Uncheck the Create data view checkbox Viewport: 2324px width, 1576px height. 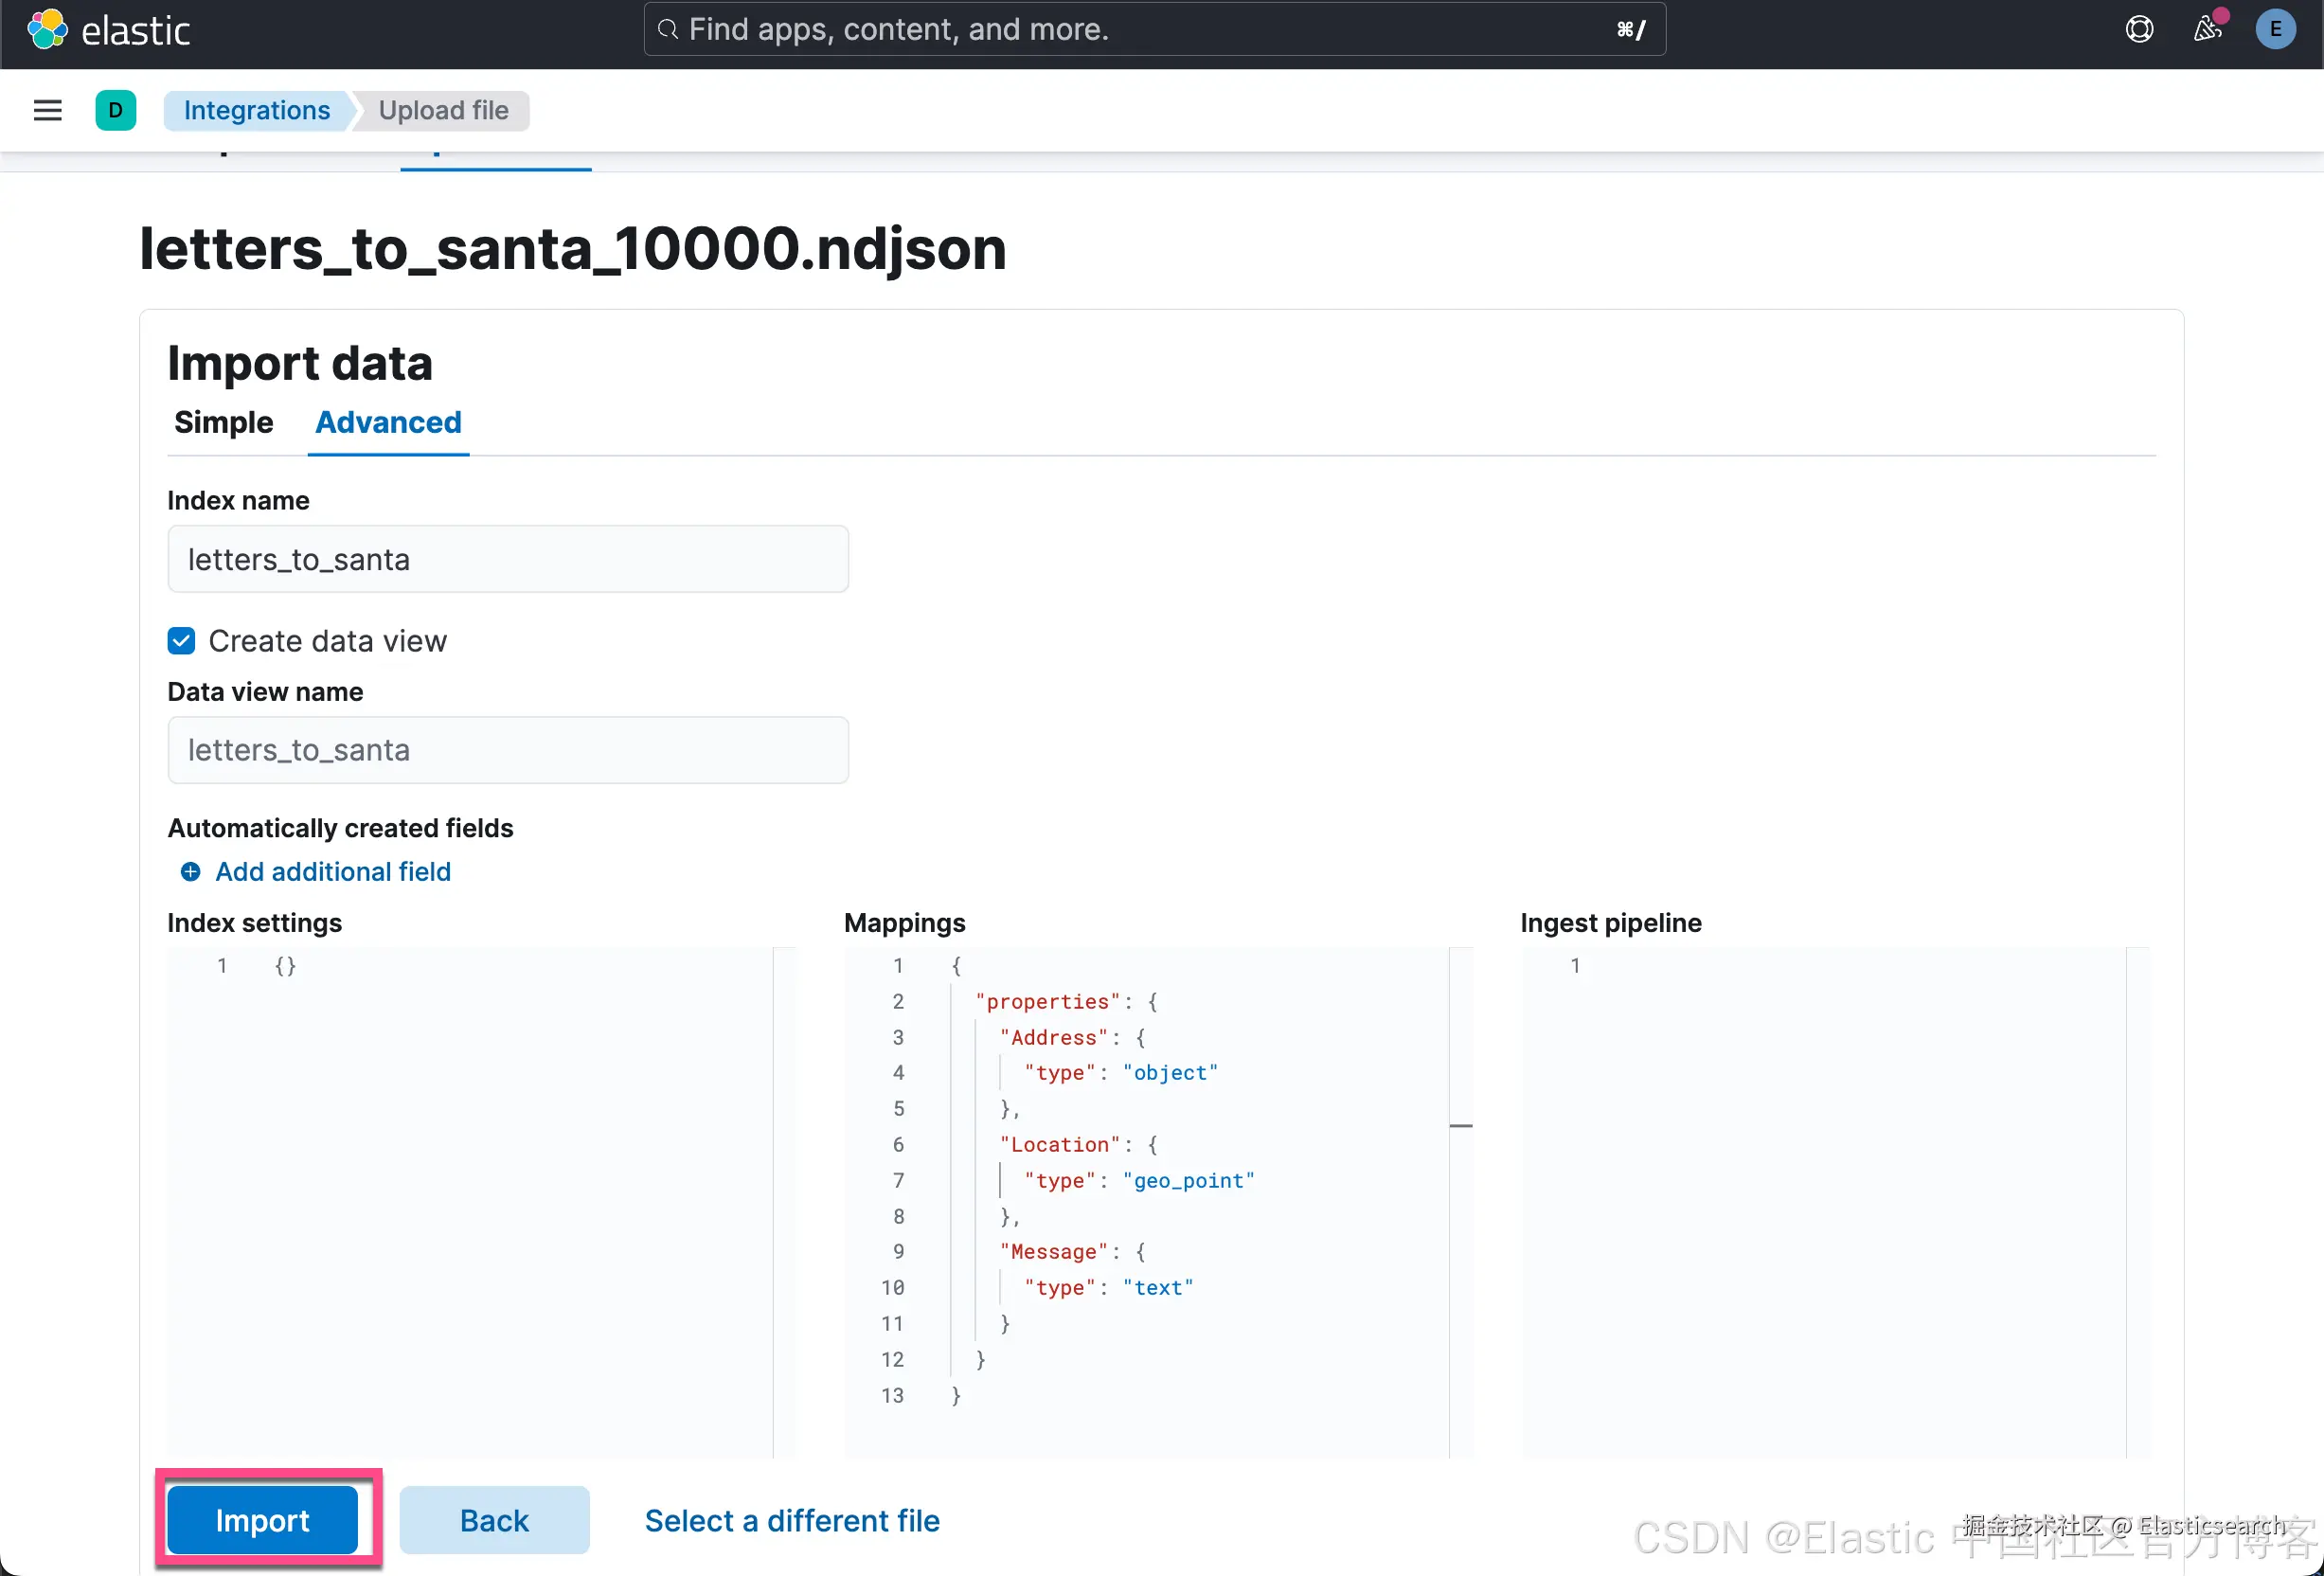tap(181, 641)
